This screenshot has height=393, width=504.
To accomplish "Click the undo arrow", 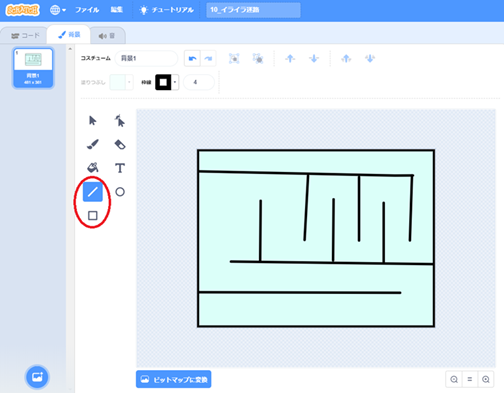I will [x=192, y=59].
